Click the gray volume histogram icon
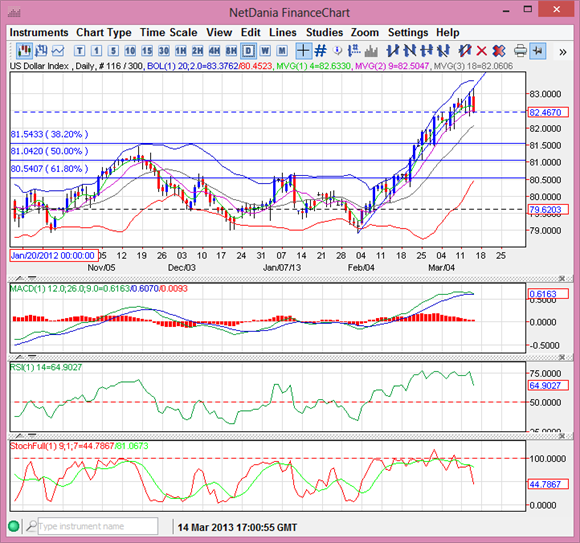580x543 pixels. (x=371, y=51)
